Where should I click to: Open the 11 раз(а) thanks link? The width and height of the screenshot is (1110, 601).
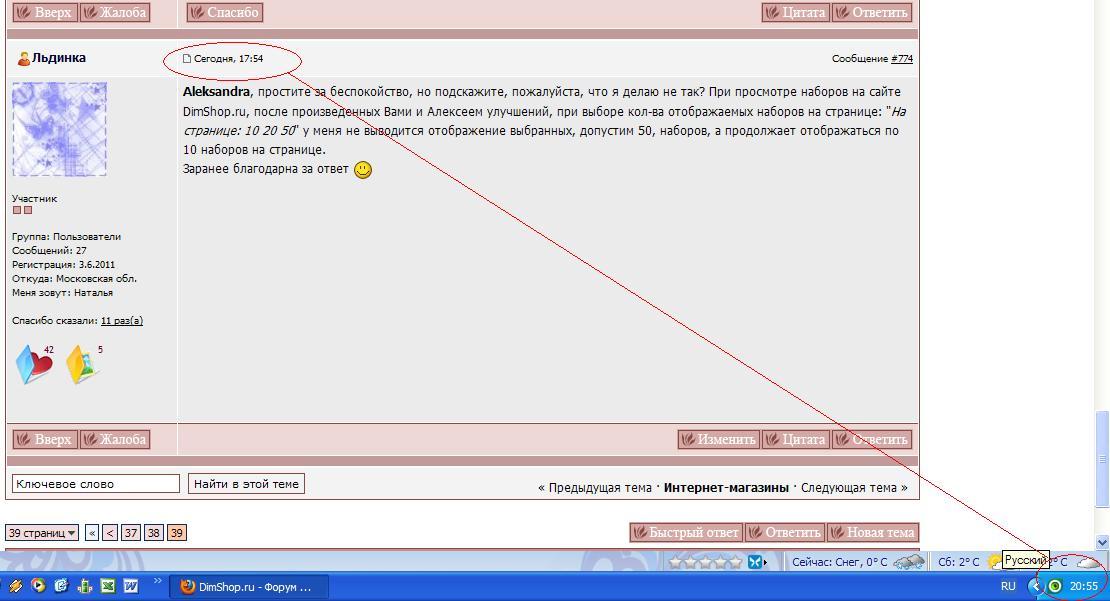click(x=121, y=321)
